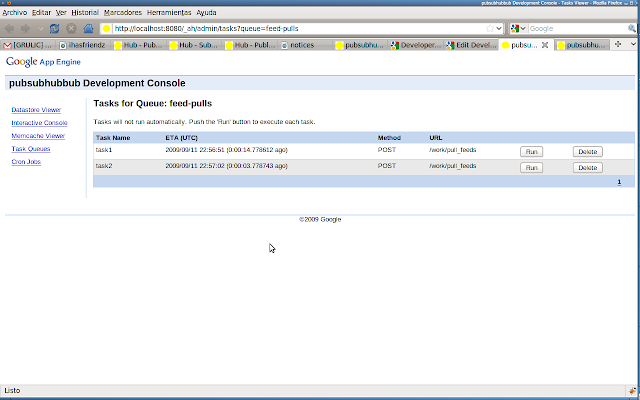
Task: Open the back/forward history dropdown arrow
Action: point(40,29)
